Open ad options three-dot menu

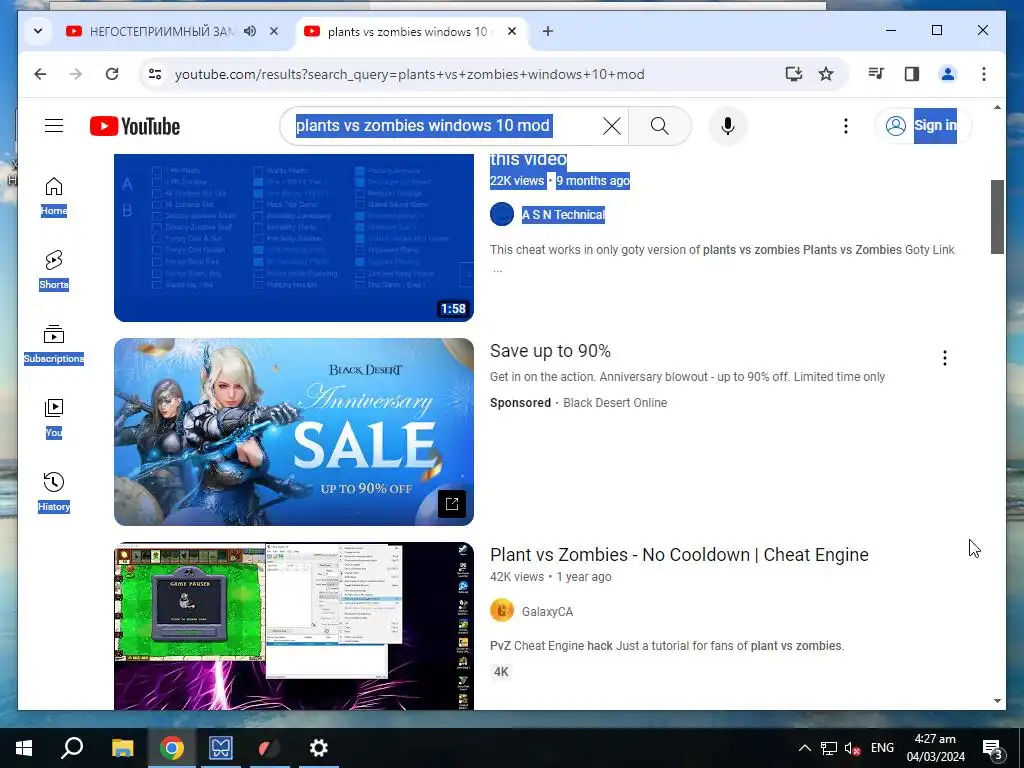coord(944,358)
